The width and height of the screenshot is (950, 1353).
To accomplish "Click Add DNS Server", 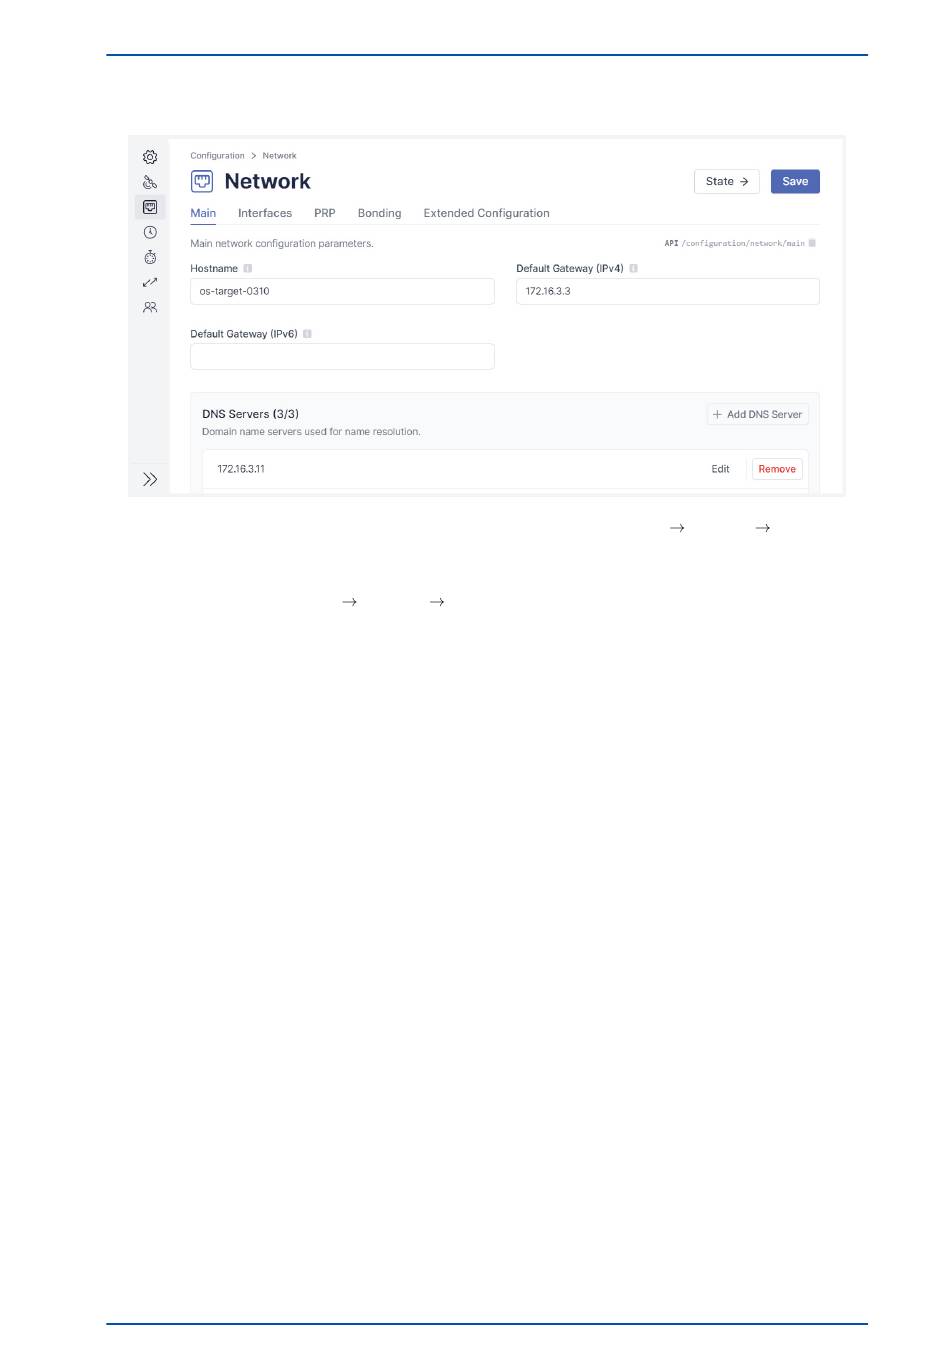I will [758, 414].
